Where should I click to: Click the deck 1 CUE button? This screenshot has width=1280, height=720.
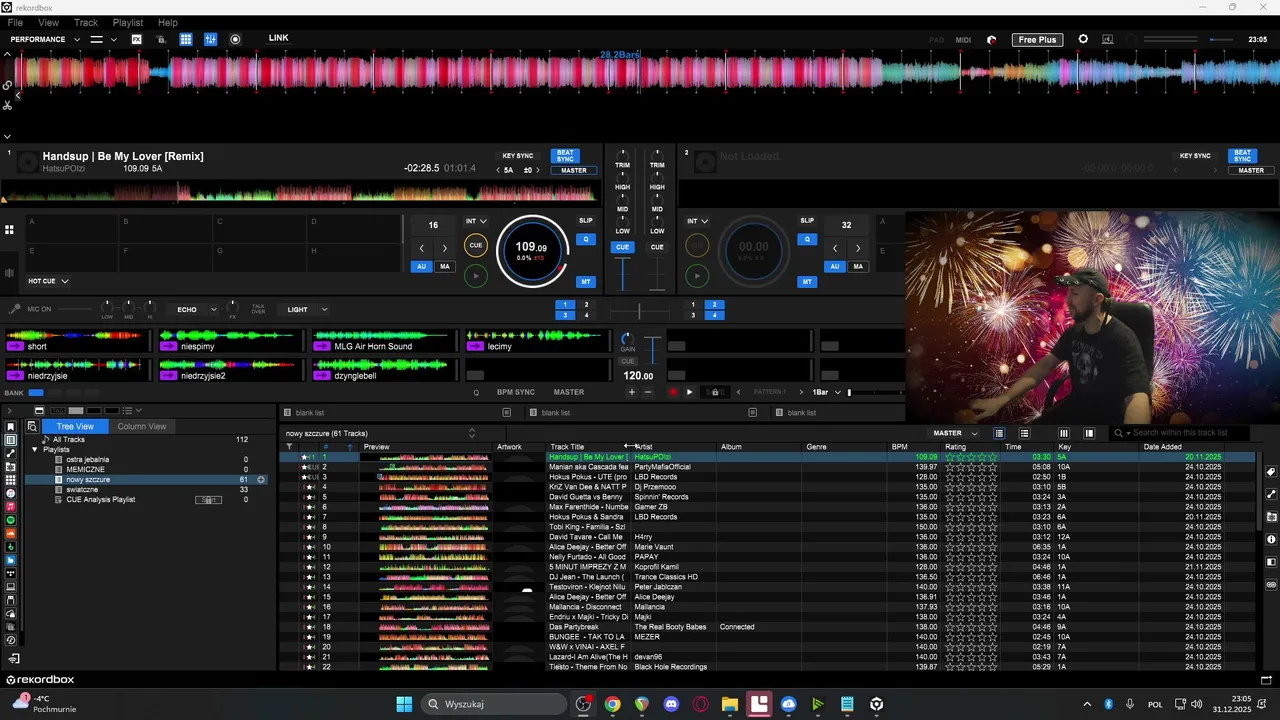[x=476, y=245]
